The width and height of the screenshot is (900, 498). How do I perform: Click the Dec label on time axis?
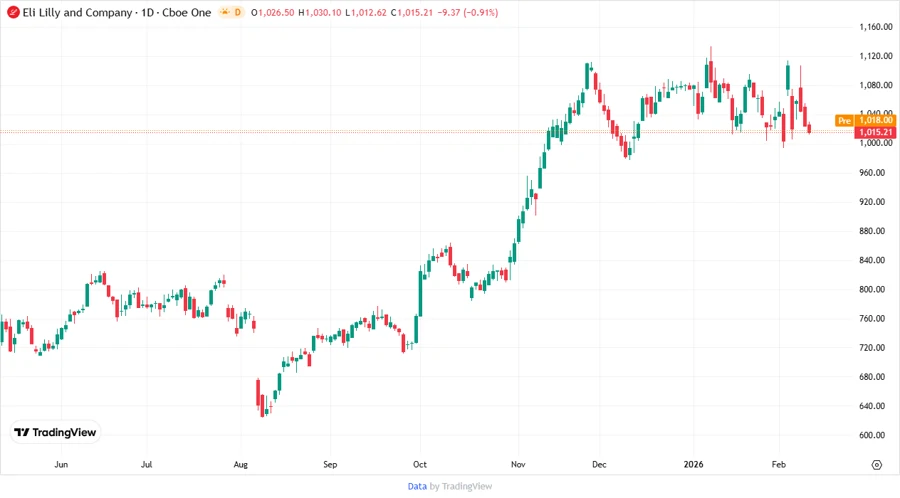coord(599,464)
